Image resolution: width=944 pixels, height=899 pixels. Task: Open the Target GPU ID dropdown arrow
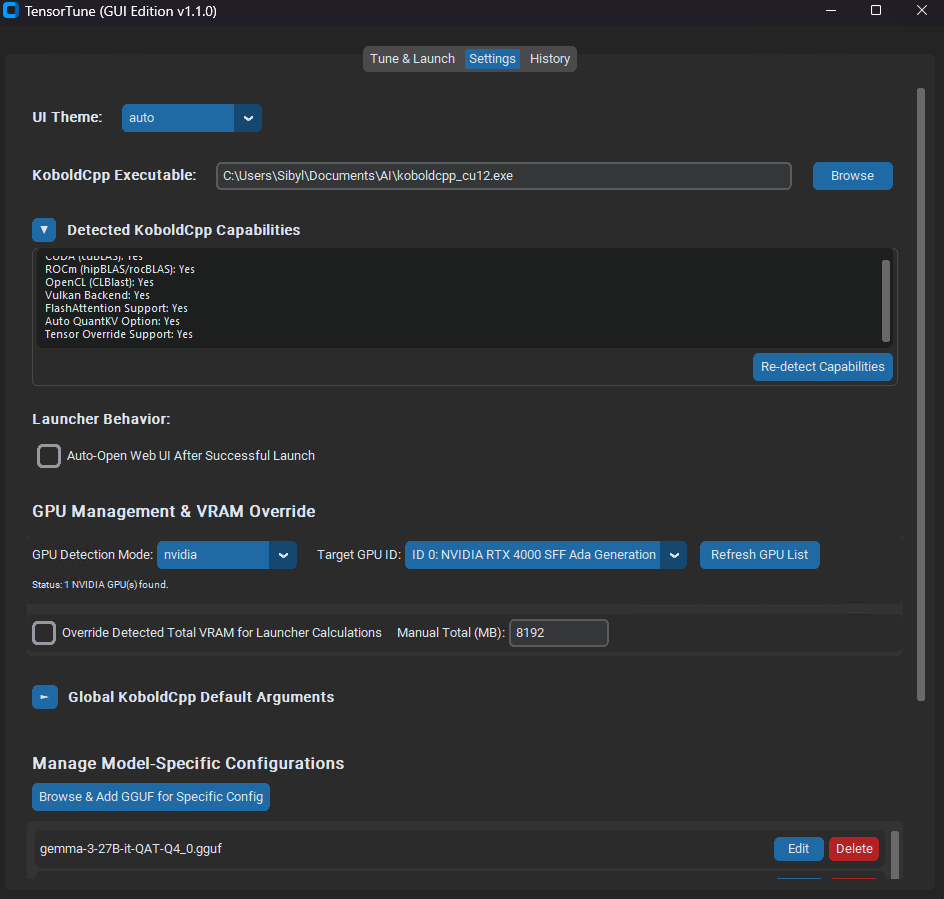pos(674,555)
